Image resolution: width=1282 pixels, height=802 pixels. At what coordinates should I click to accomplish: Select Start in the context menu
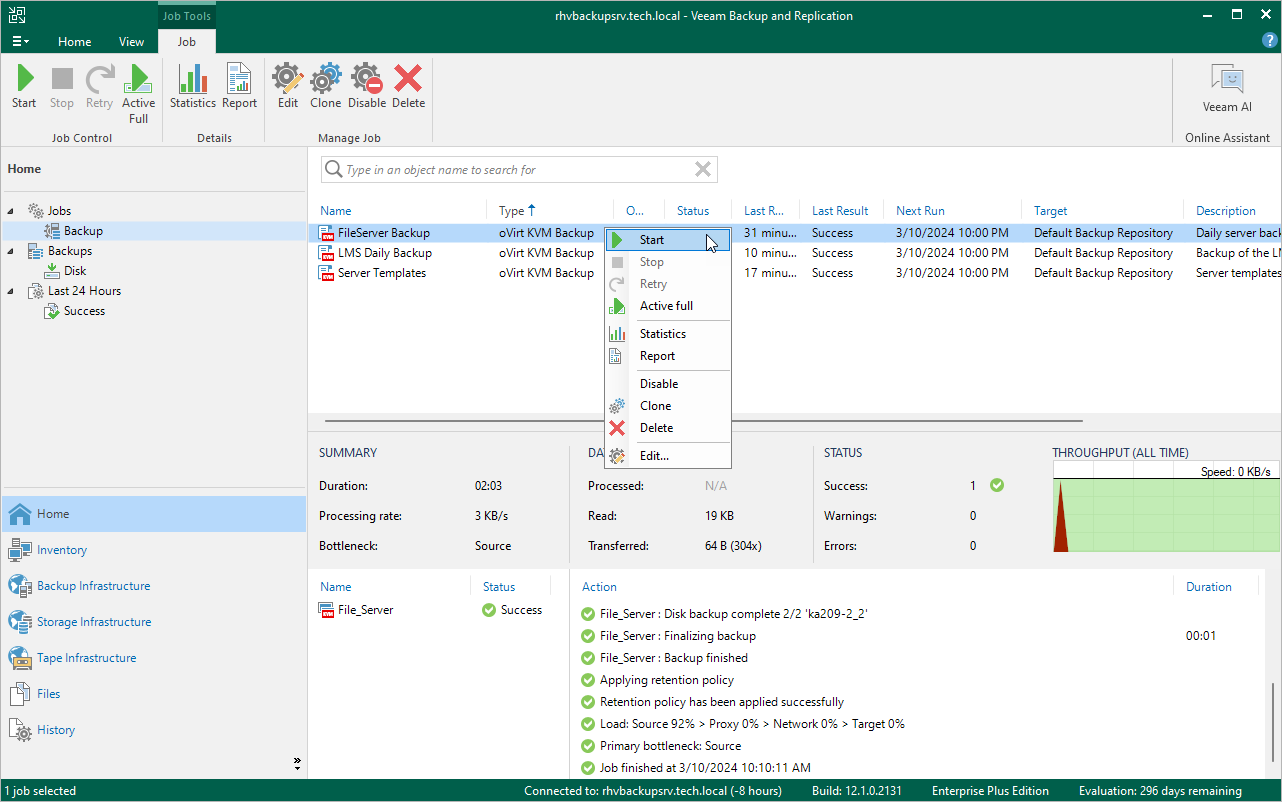668,240
